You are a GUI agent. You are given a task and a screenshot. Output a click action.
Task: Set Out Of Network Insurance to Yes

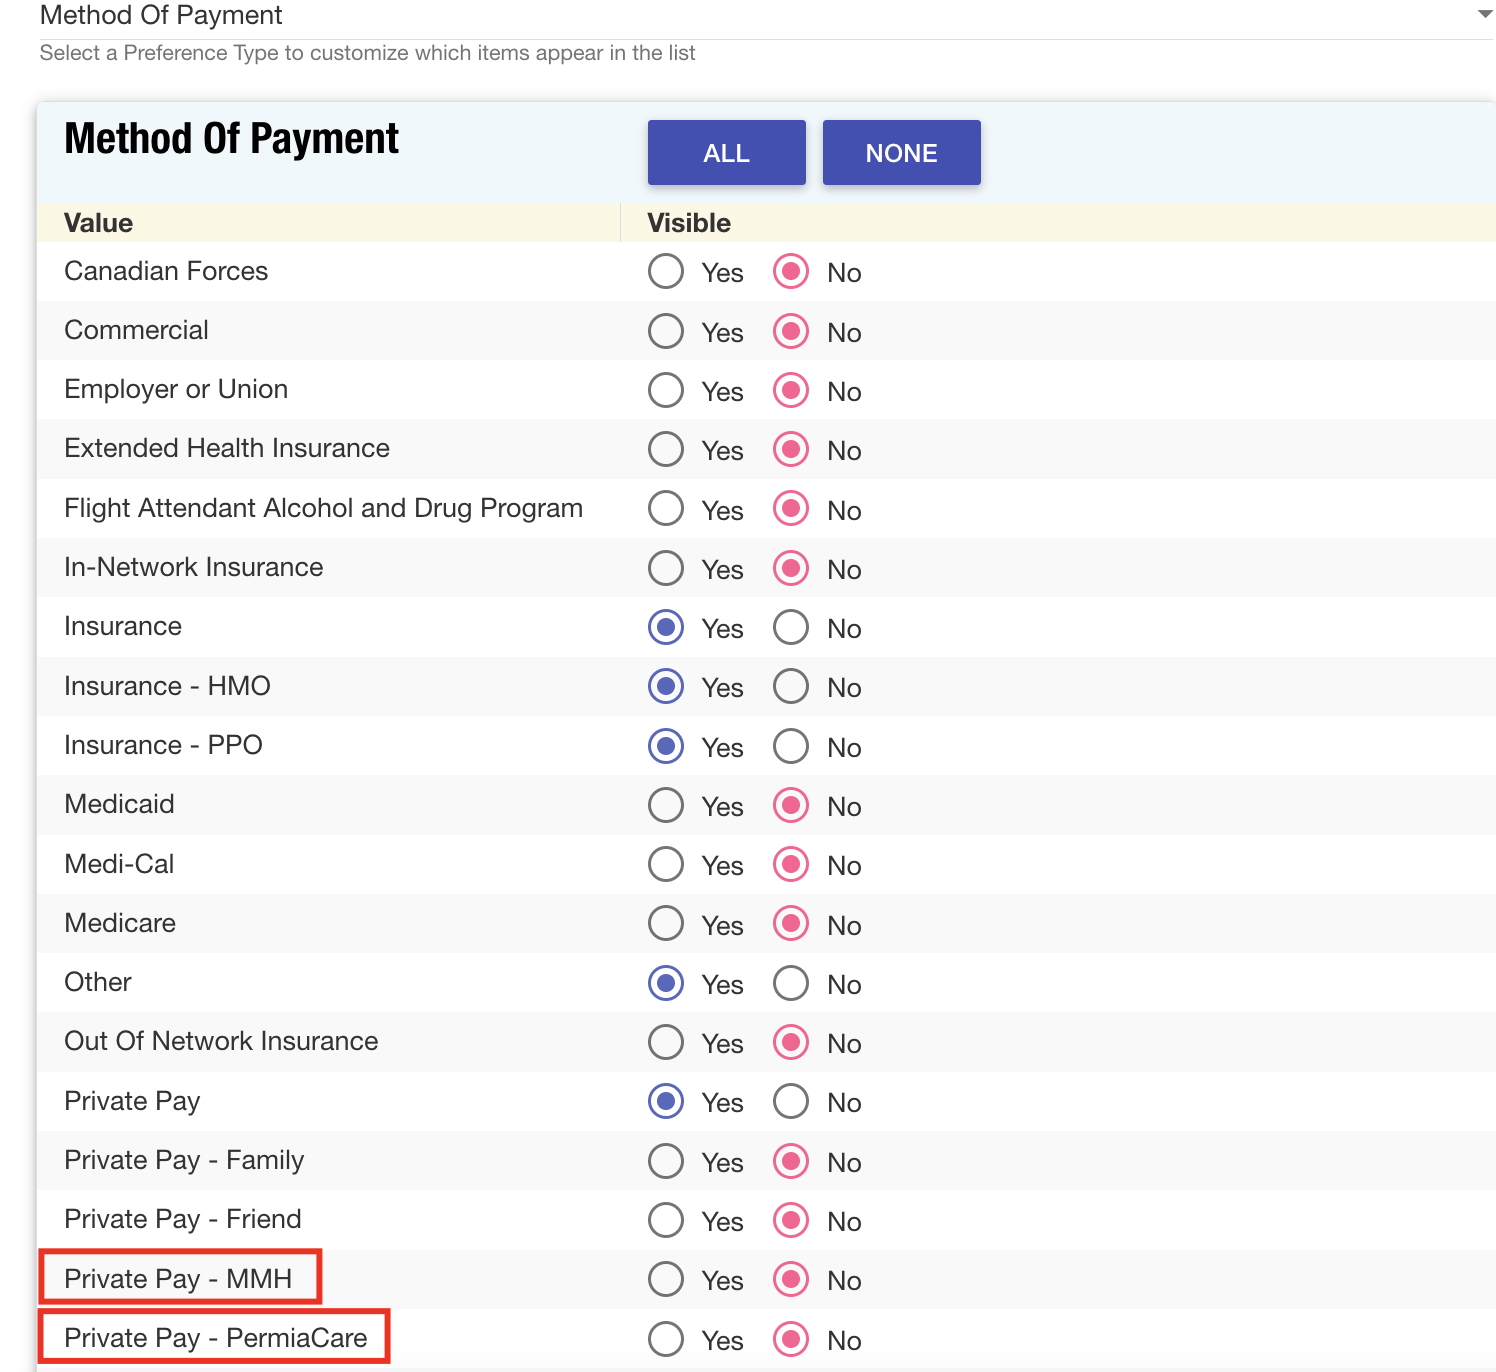[666, 1043]
